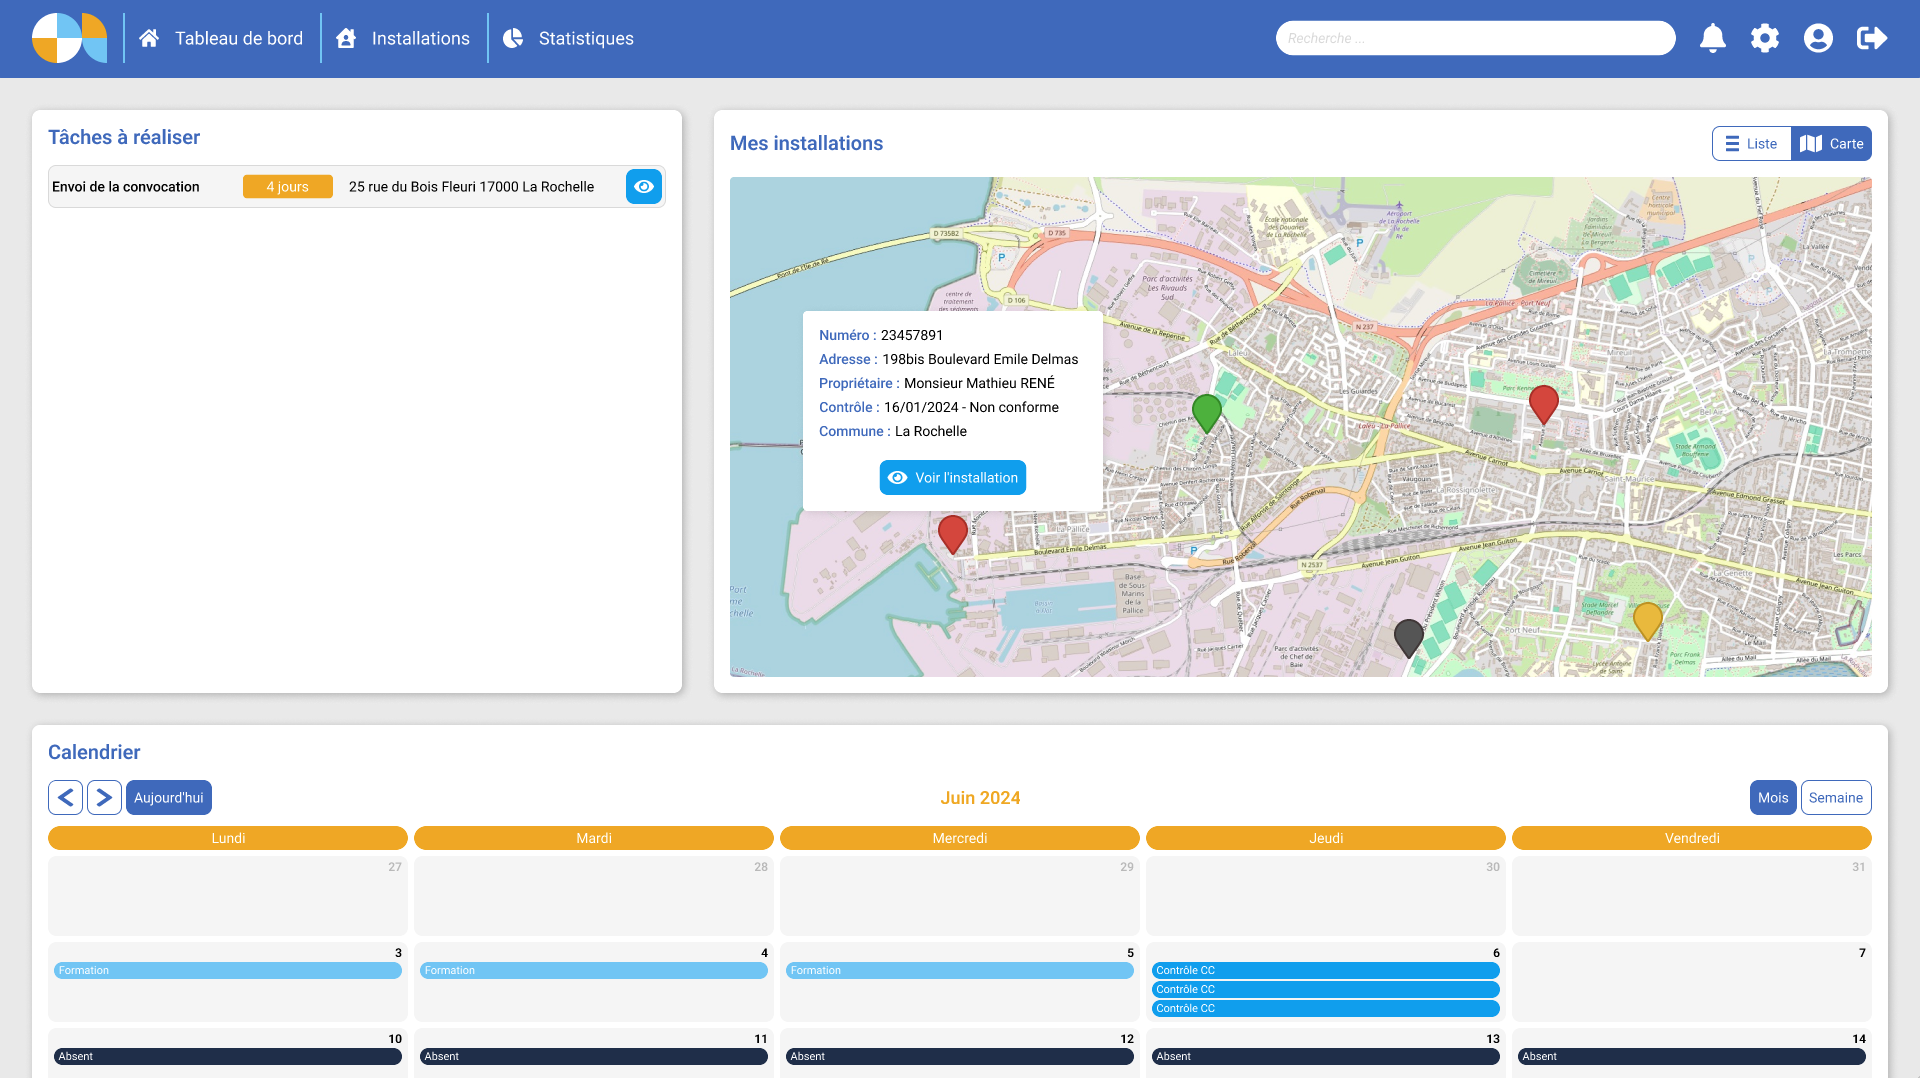Select calendar day cell 7
This screenshot has width=1920, height=1078.
click(x=1692, y=981)
